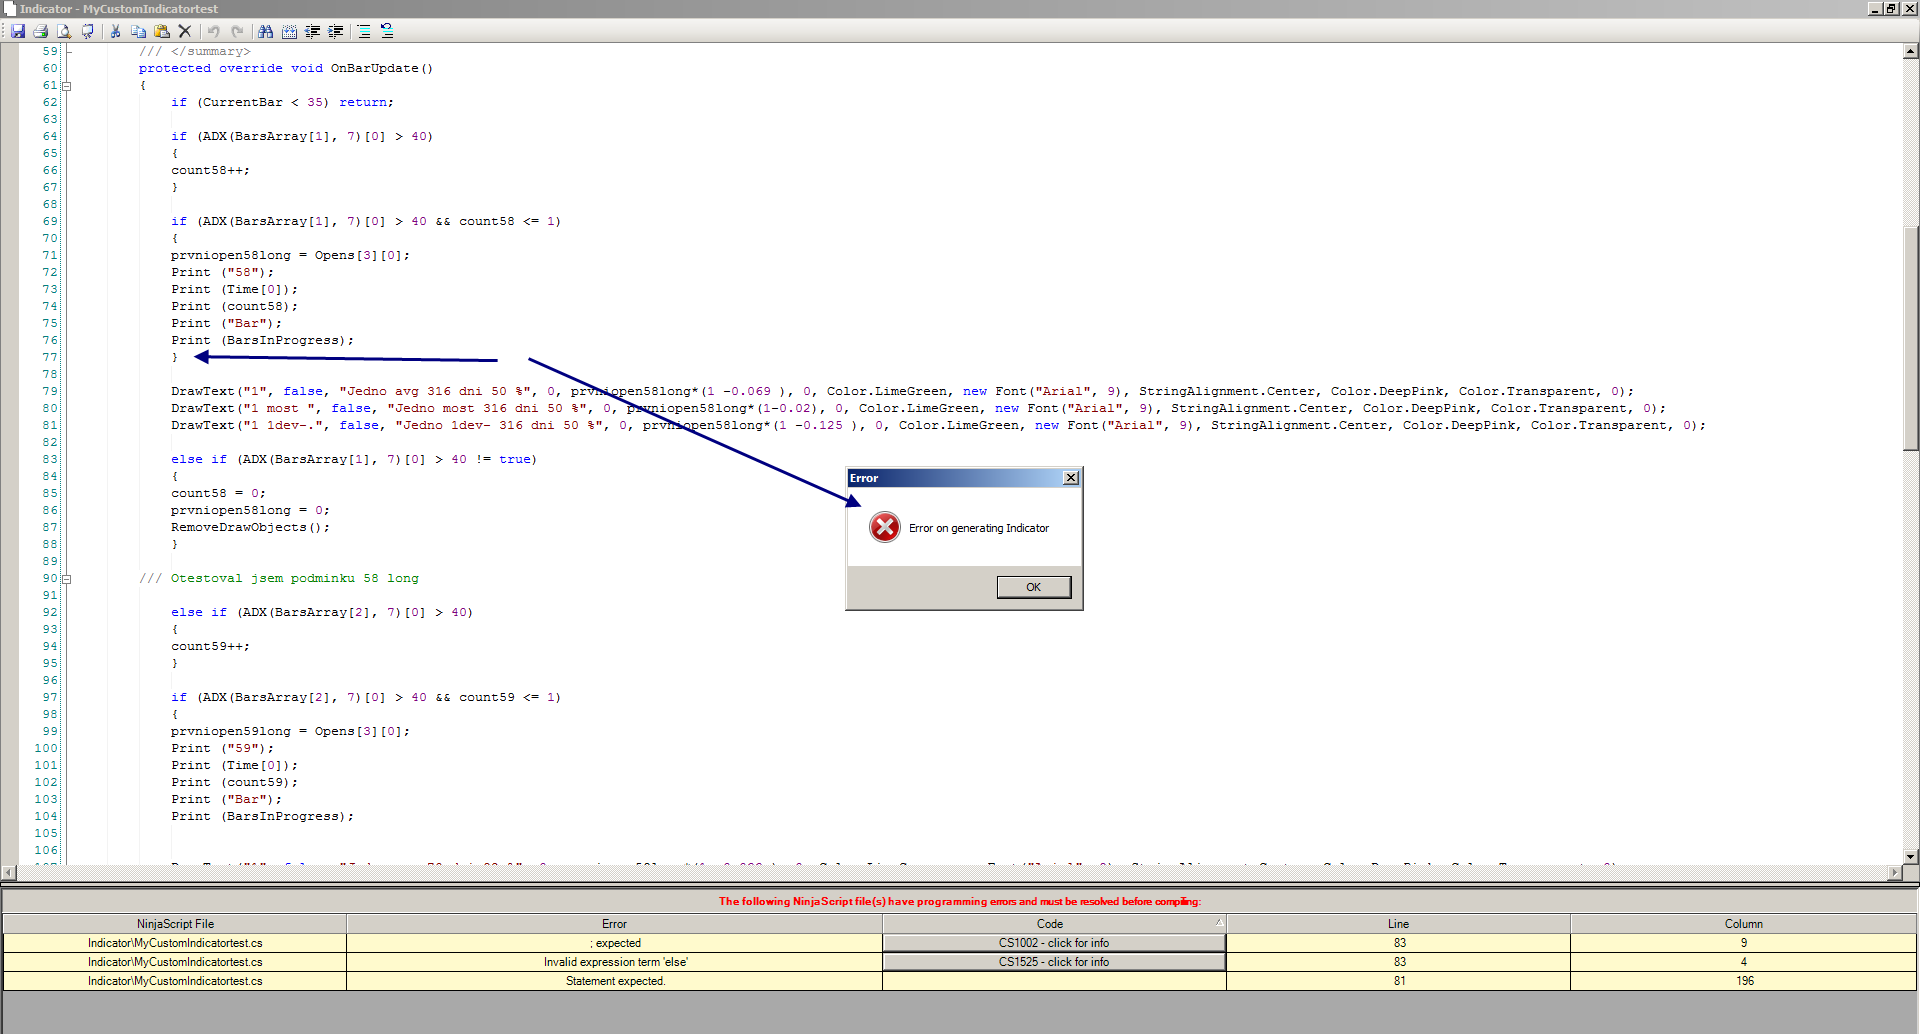This screenshot has height=1034, width=1920.
Task: Save the indicator with the floppy disk icon
Action: click(18, 31)
